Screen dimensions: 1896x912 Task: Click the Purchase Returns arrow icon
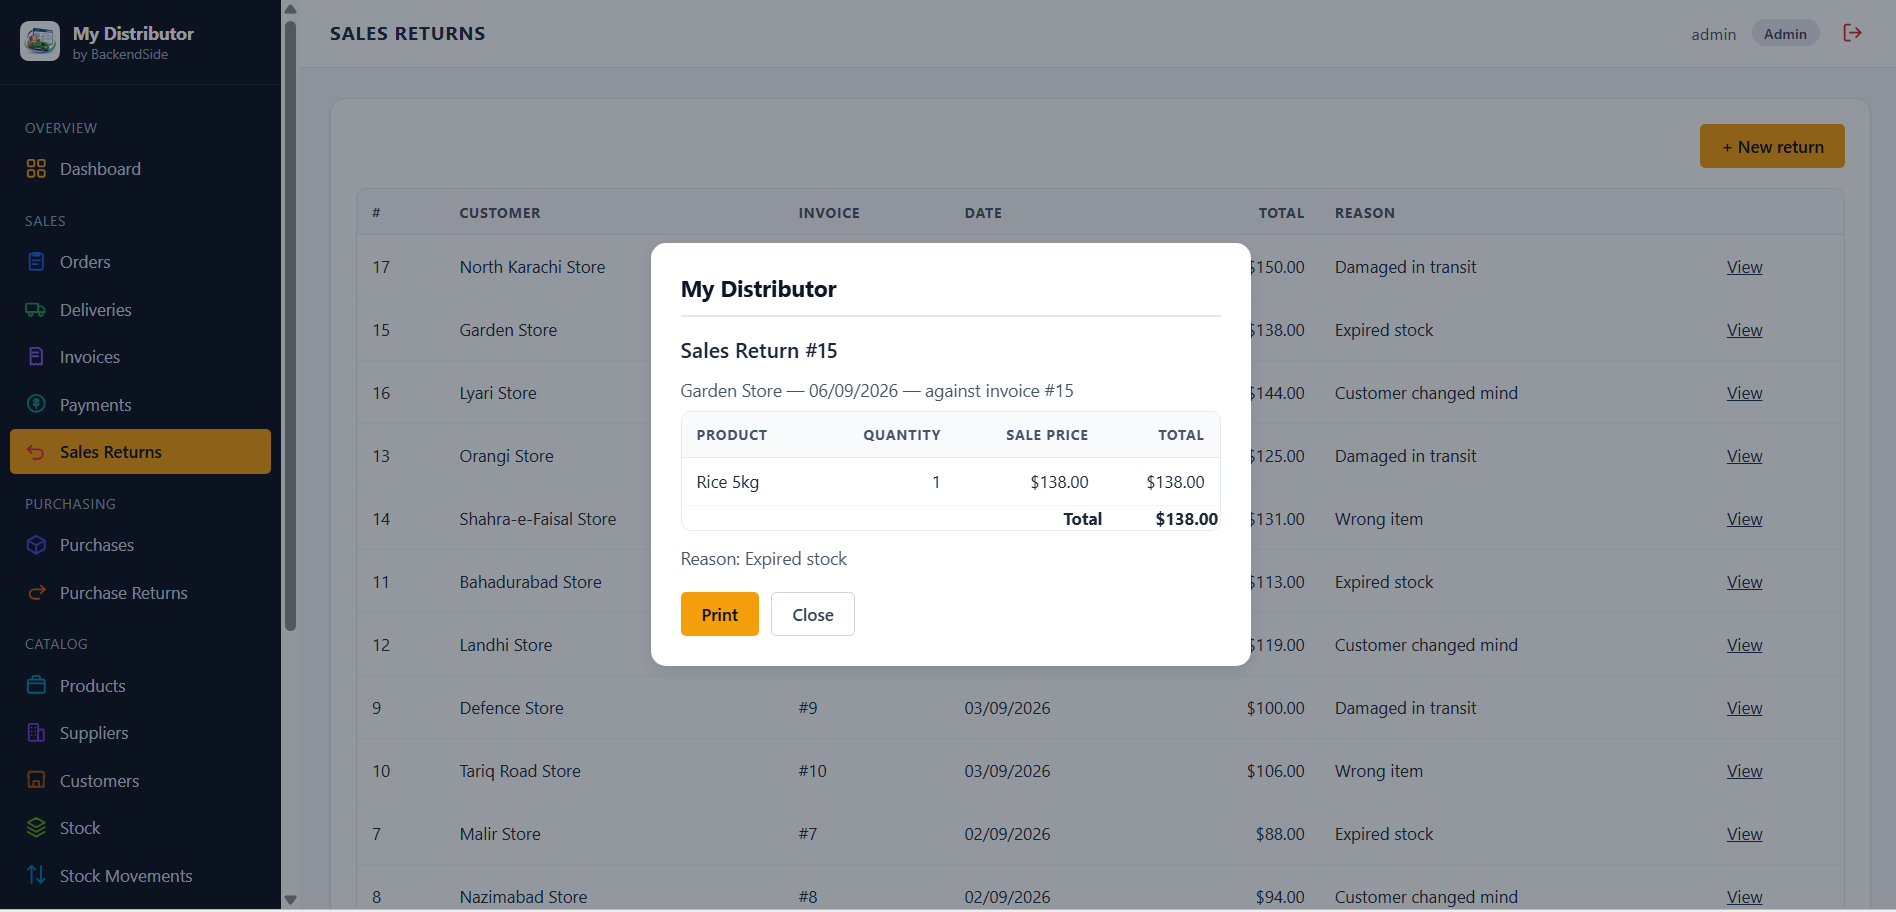(36, 593)
